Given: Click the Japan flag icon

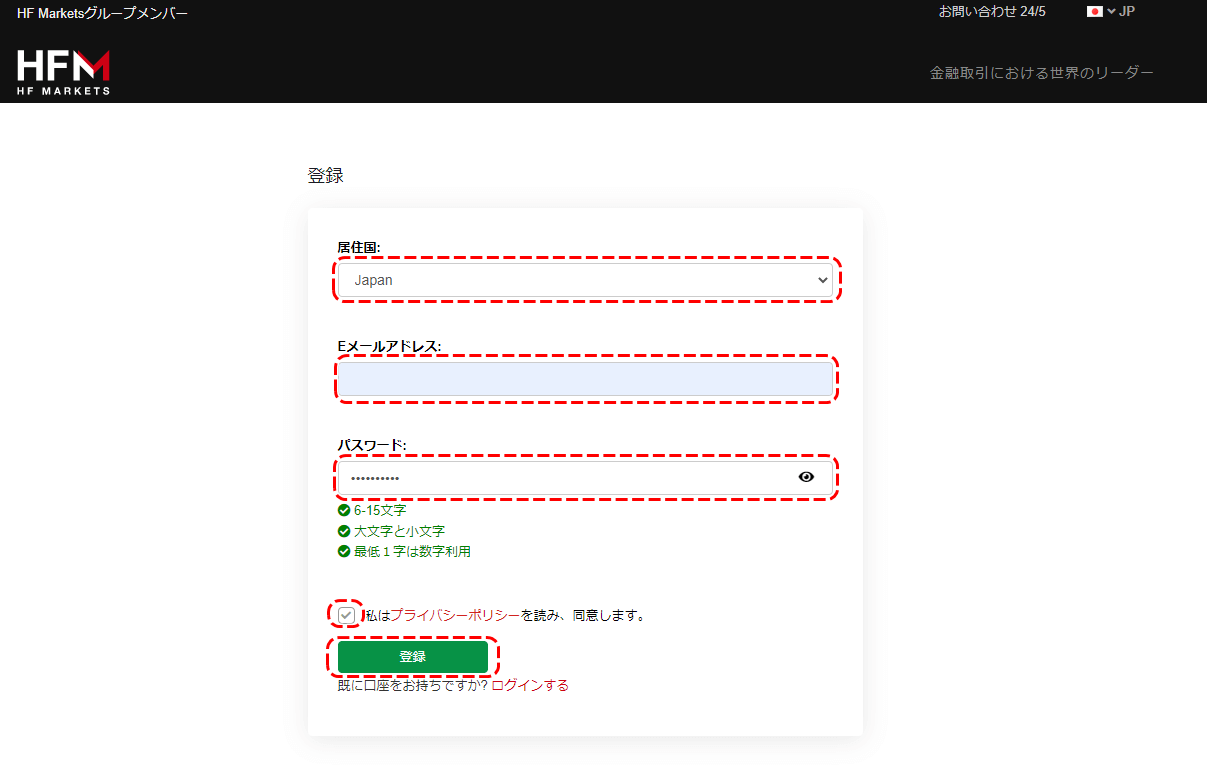Looking at the screenshot, I should [1094, 12].
